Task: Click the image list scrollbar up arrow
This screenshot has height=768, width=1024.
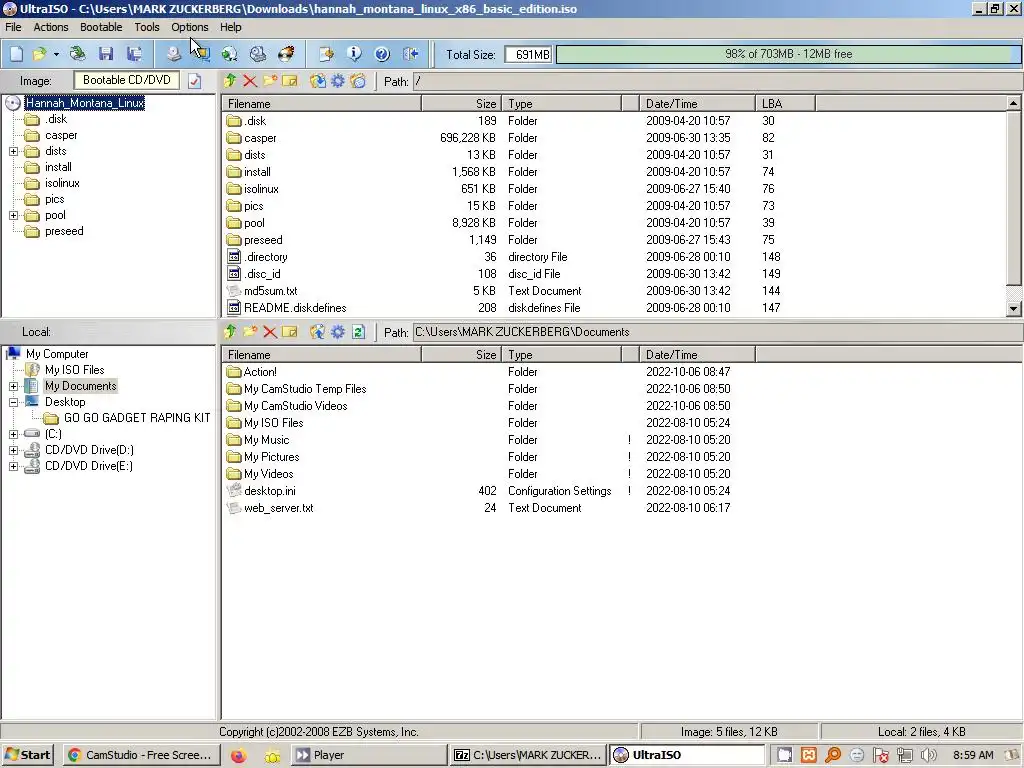Action: click(x=1013, y=103)
